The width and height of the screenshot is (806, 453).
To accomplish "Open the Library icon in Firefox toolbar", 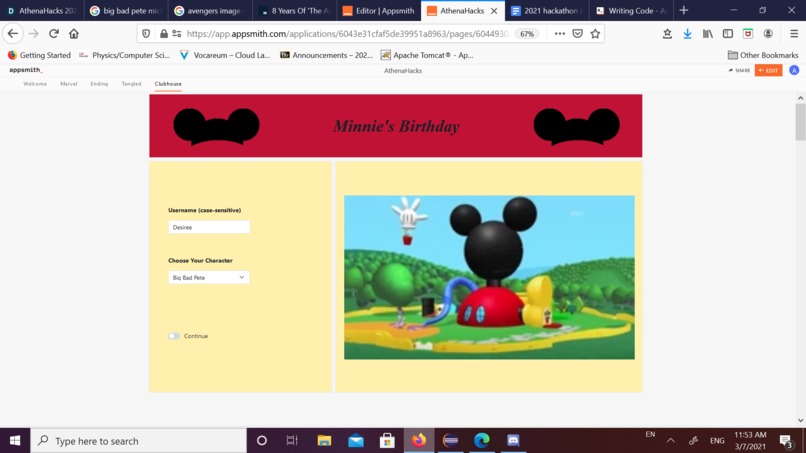I will tap(708, 33).
